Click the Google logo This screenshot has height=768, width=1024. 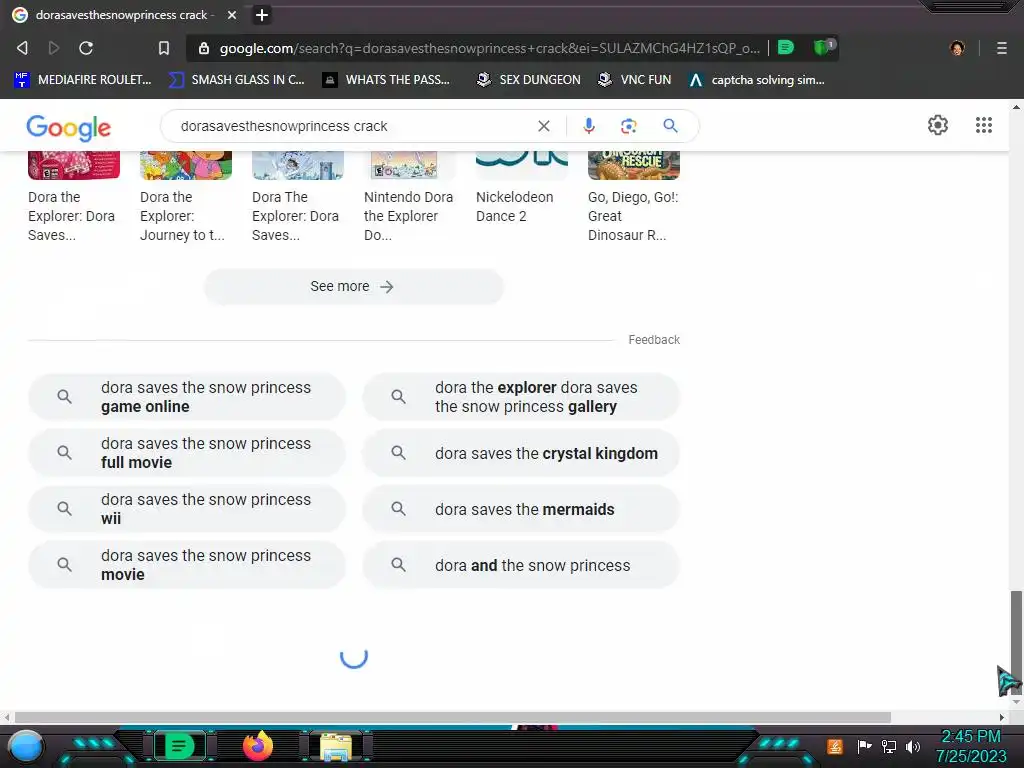[69, 127]
